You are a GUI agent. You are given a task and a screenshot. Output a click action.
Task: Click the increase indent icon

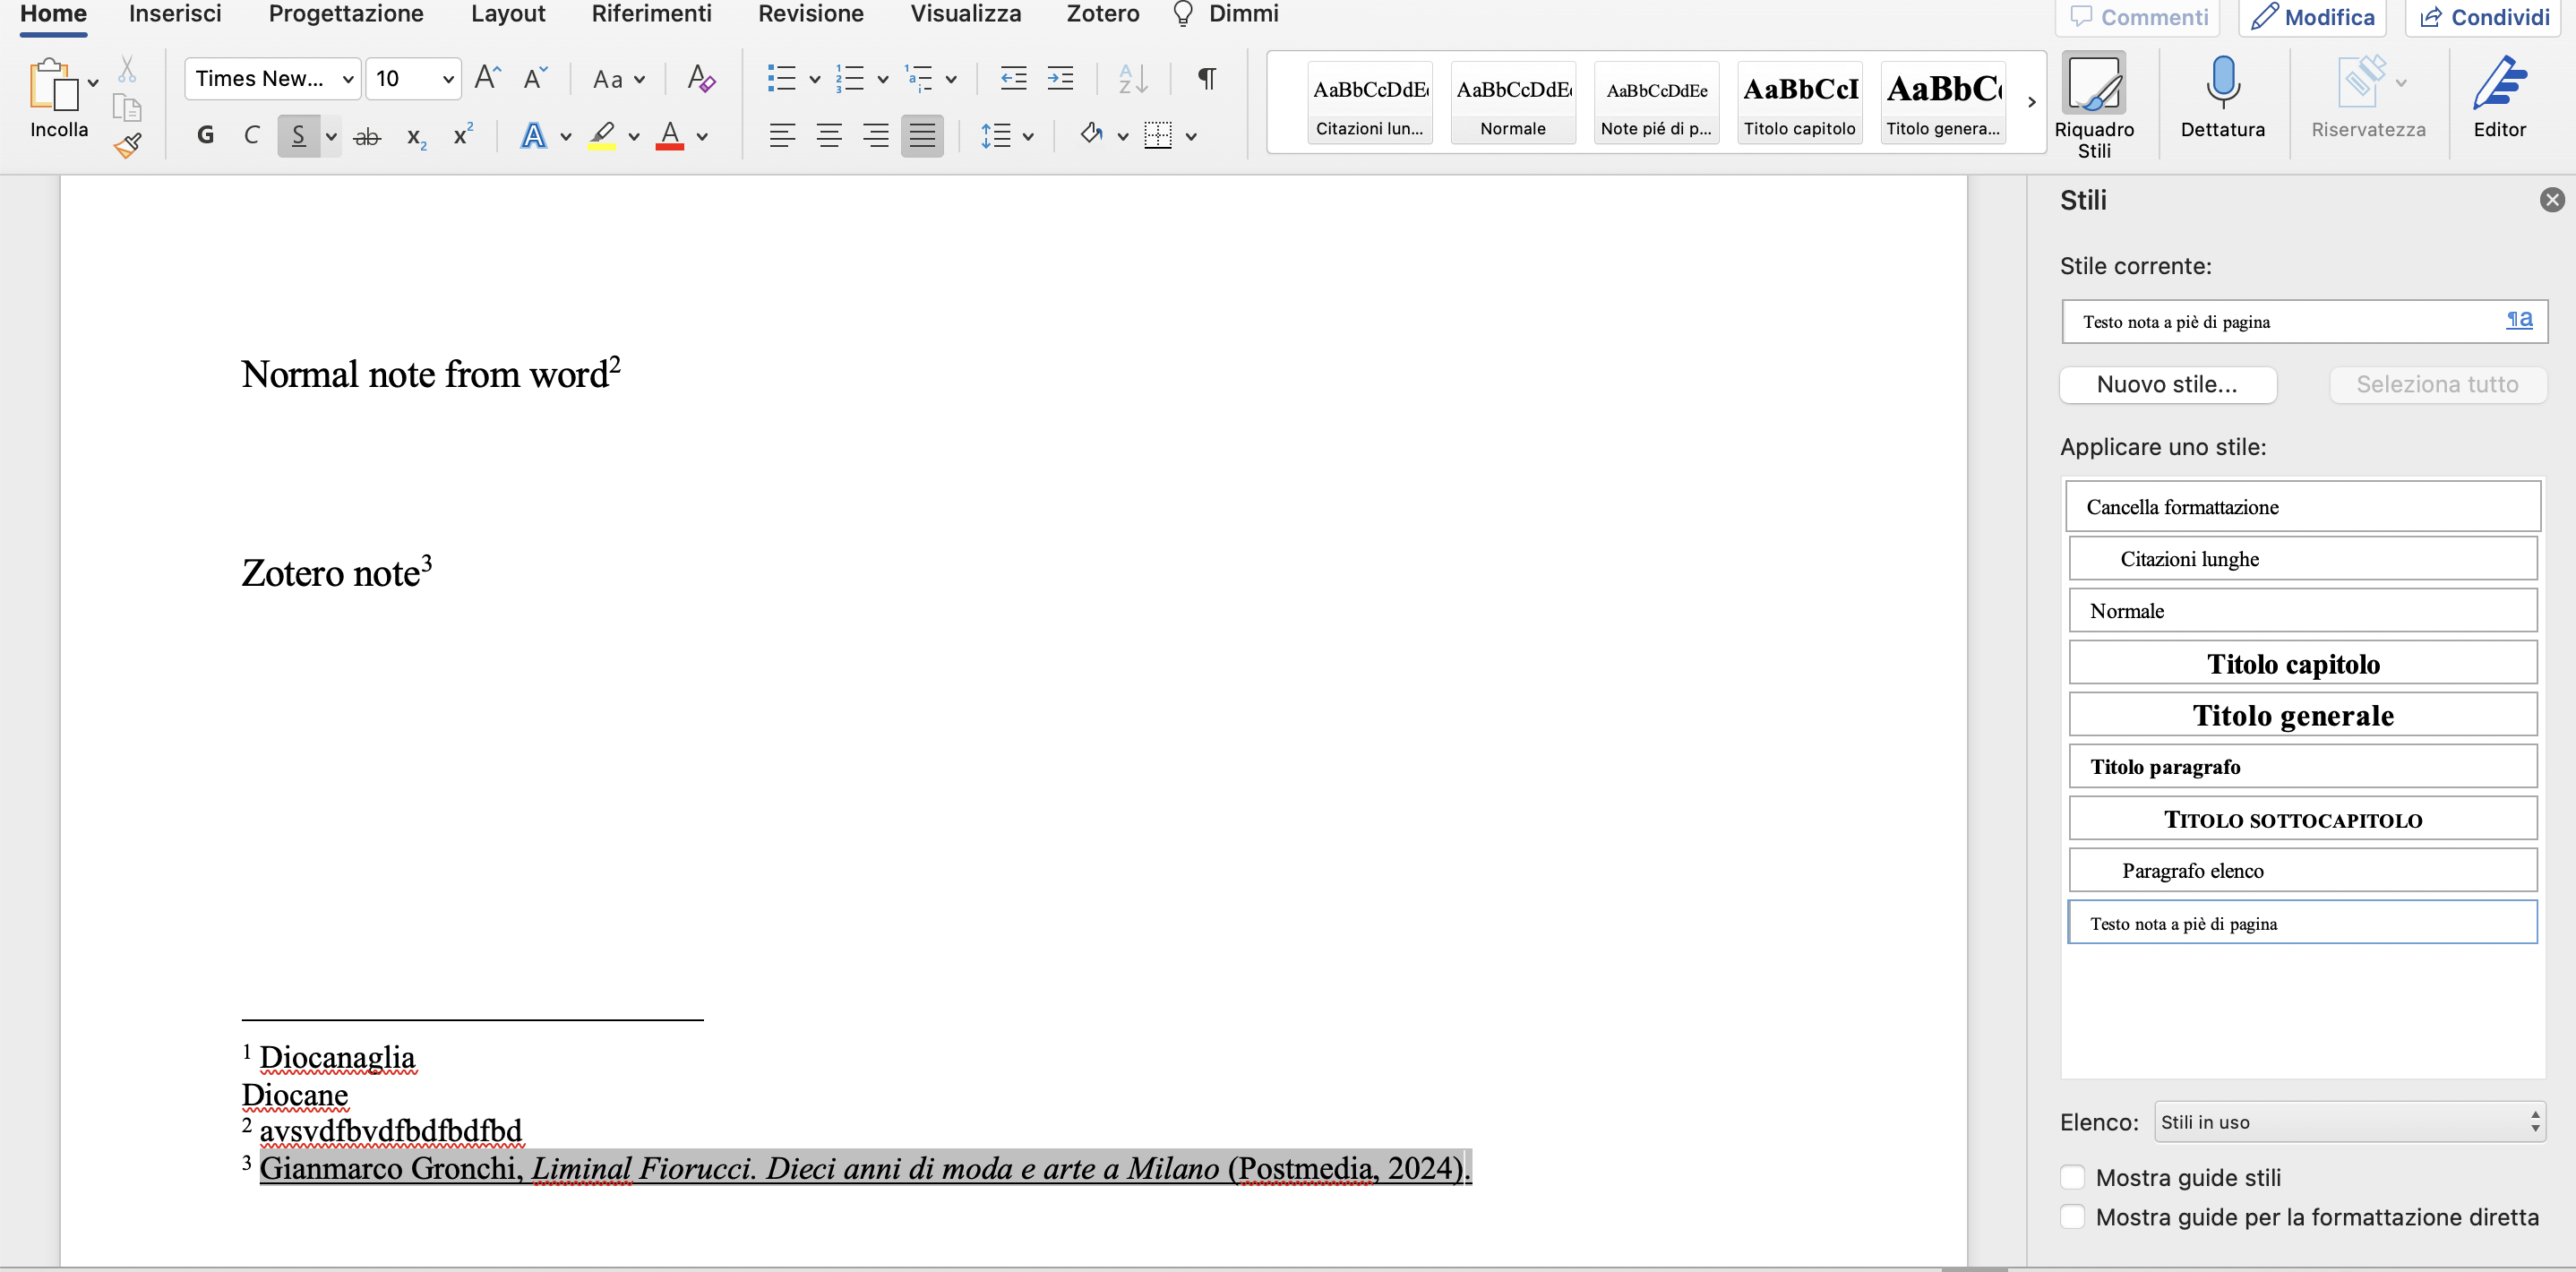pyautogui.click(x=1060, y=78)
